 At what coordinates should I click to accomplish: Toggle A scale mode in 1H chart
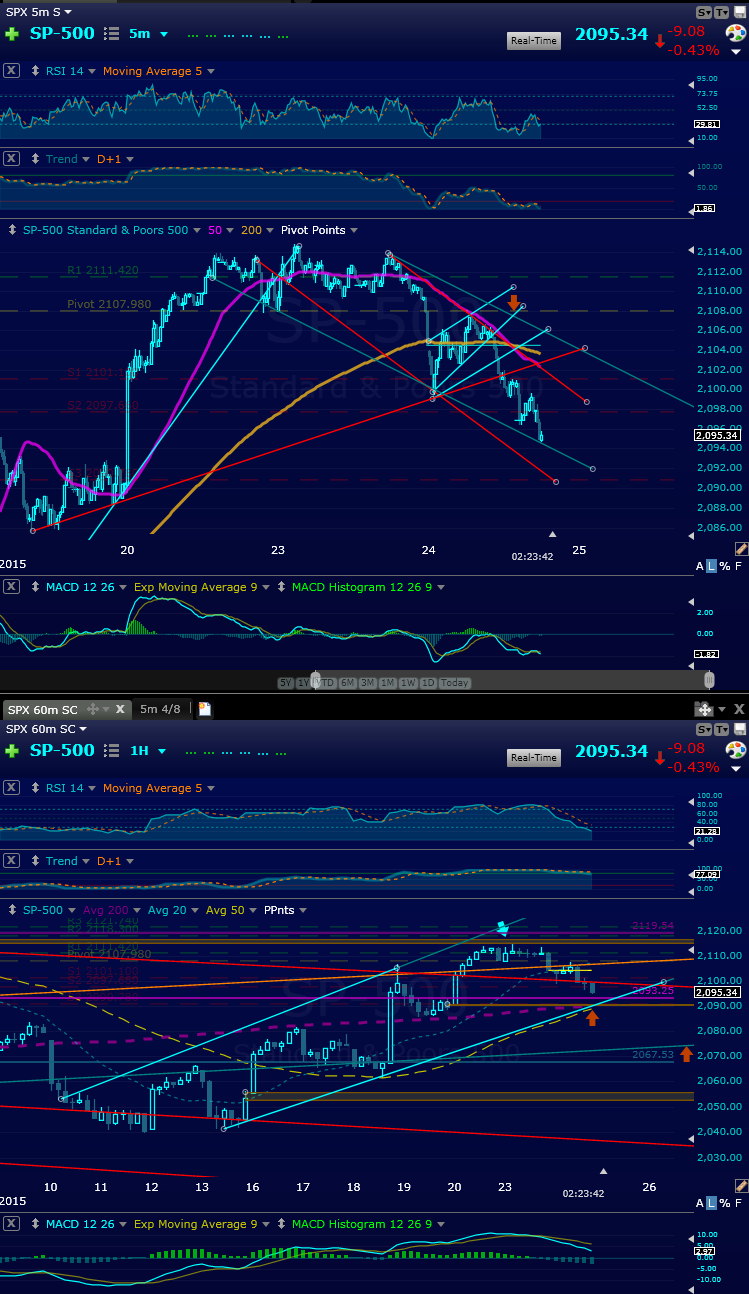(700, 1202)
